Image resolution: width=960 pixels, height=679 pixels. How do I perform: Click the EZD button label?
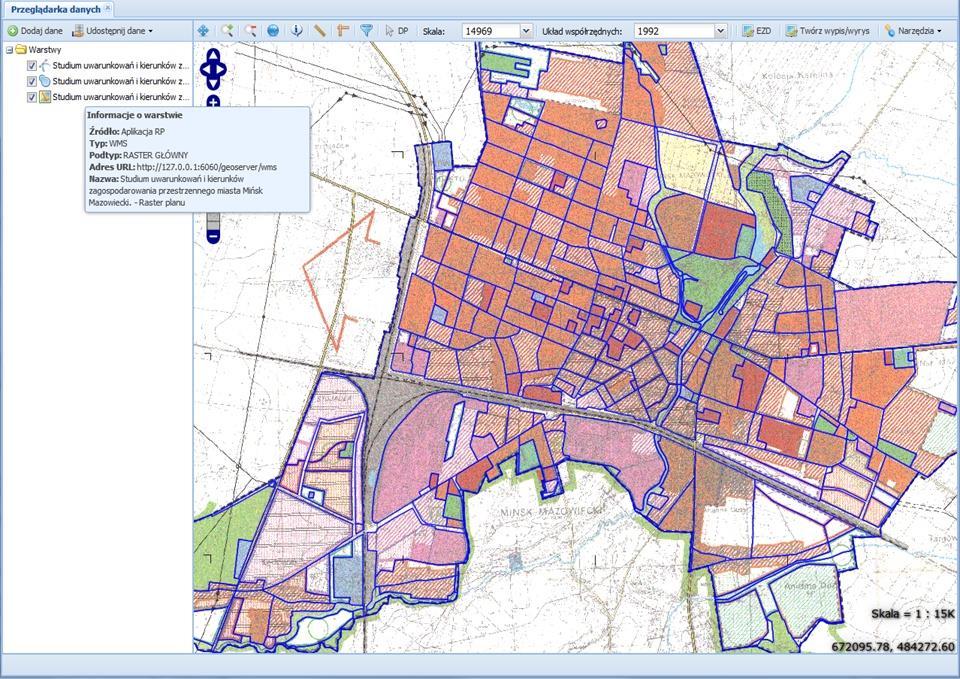click(763, 31)
